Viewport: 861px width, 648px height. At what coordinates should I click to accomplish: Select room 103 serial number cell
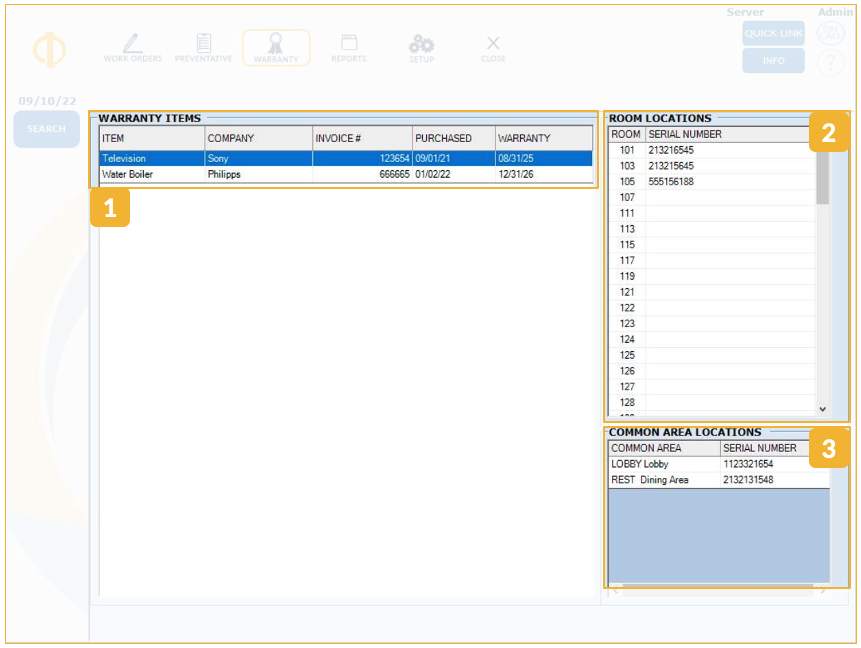pos(729,166)
